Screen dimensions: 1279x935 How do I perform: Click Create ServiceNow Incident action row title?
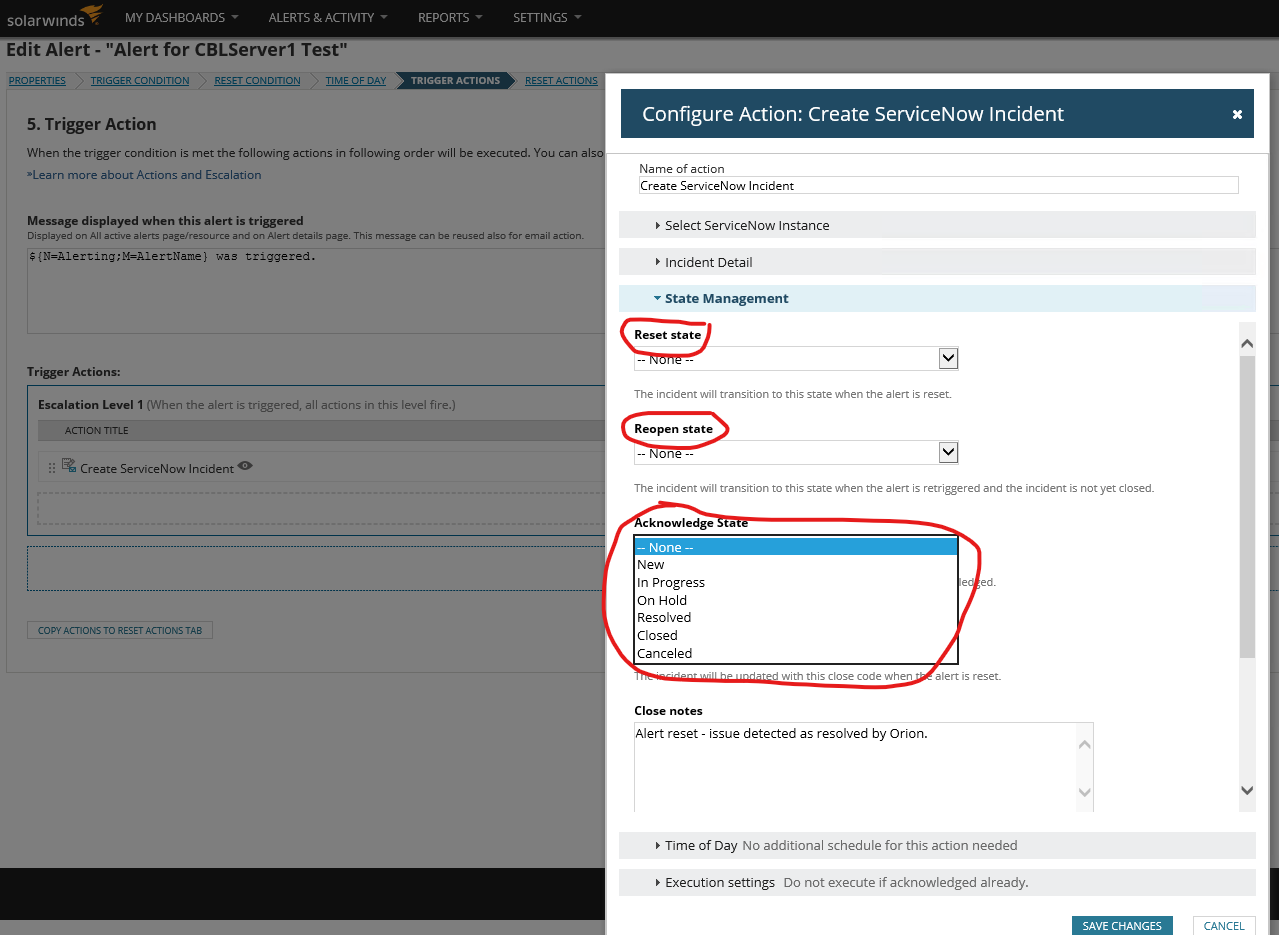pyautogui.click(x=157, y=468)
